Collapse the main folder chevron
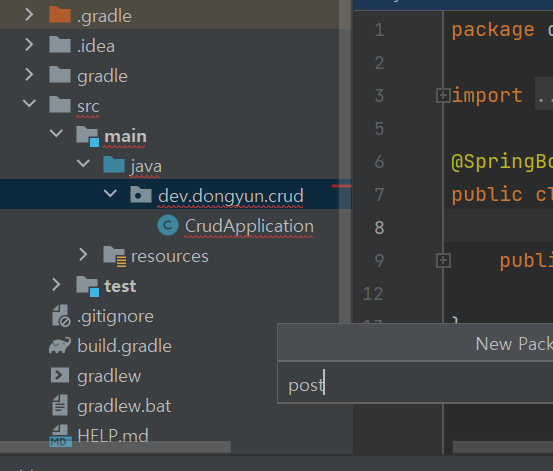The height and width of the screenshot is (471, 553). point(56,133)
